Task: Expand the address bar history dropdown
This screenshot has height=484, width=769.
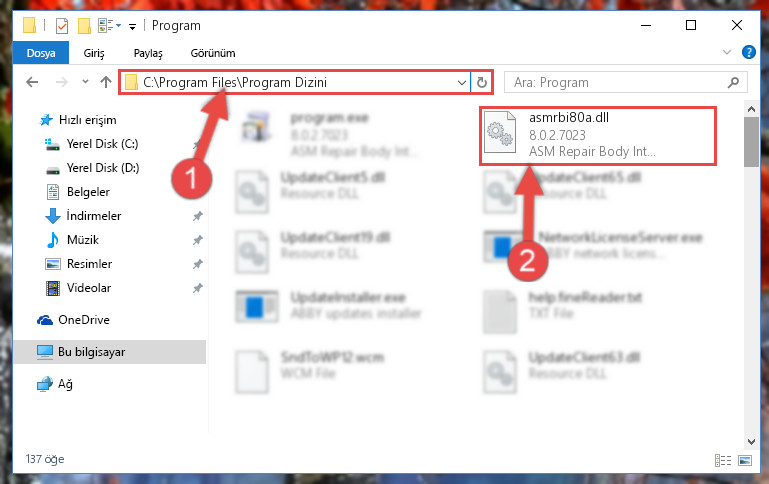Action: 461,82
